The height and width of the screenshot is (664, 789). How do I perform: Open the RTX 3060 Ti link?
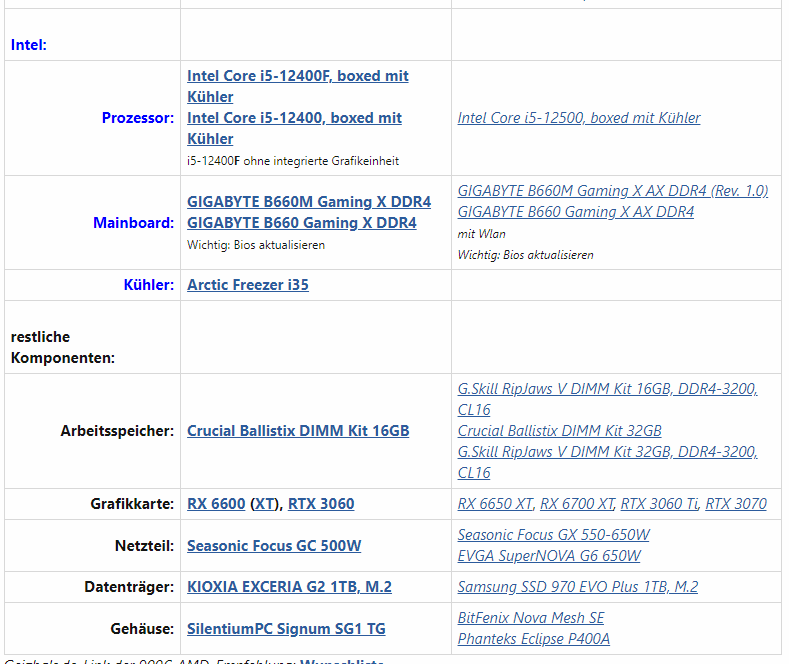click(x=659, y=504)
